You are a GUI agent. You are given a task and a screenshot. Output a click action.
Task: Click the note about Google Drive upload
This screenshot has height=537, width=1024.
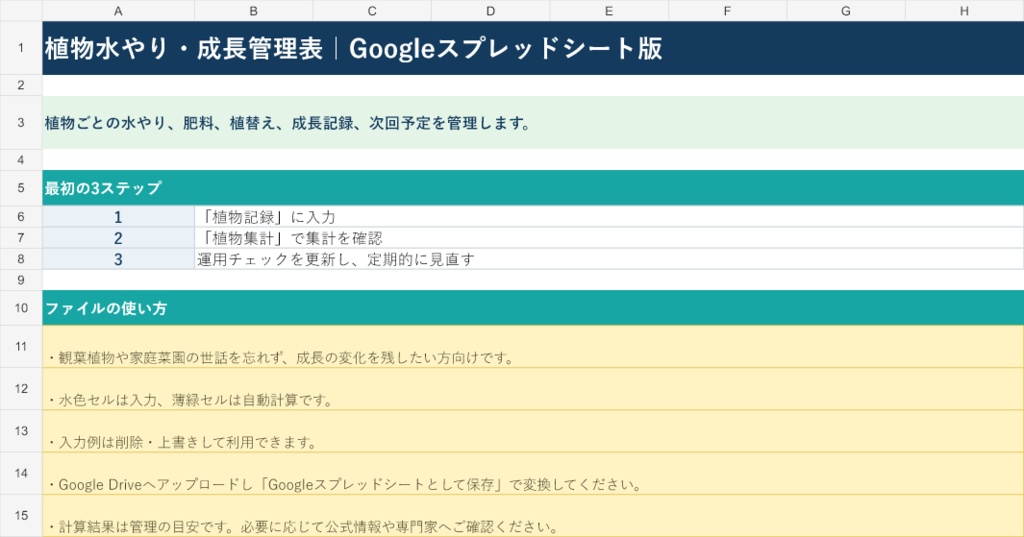[x=533, y=473]
